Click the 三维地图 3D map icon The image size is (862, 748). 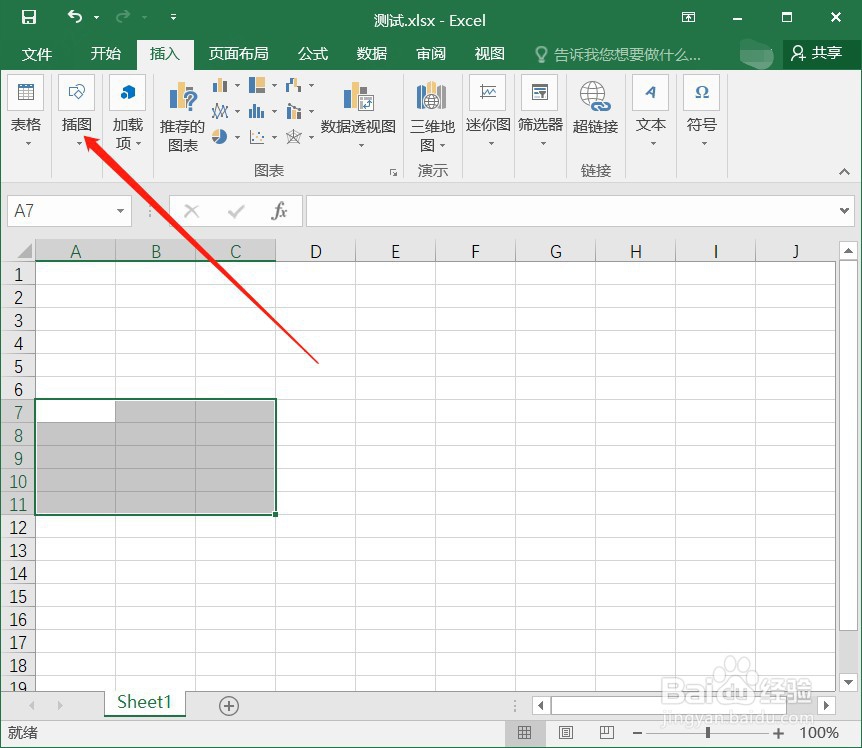(432, 96)
